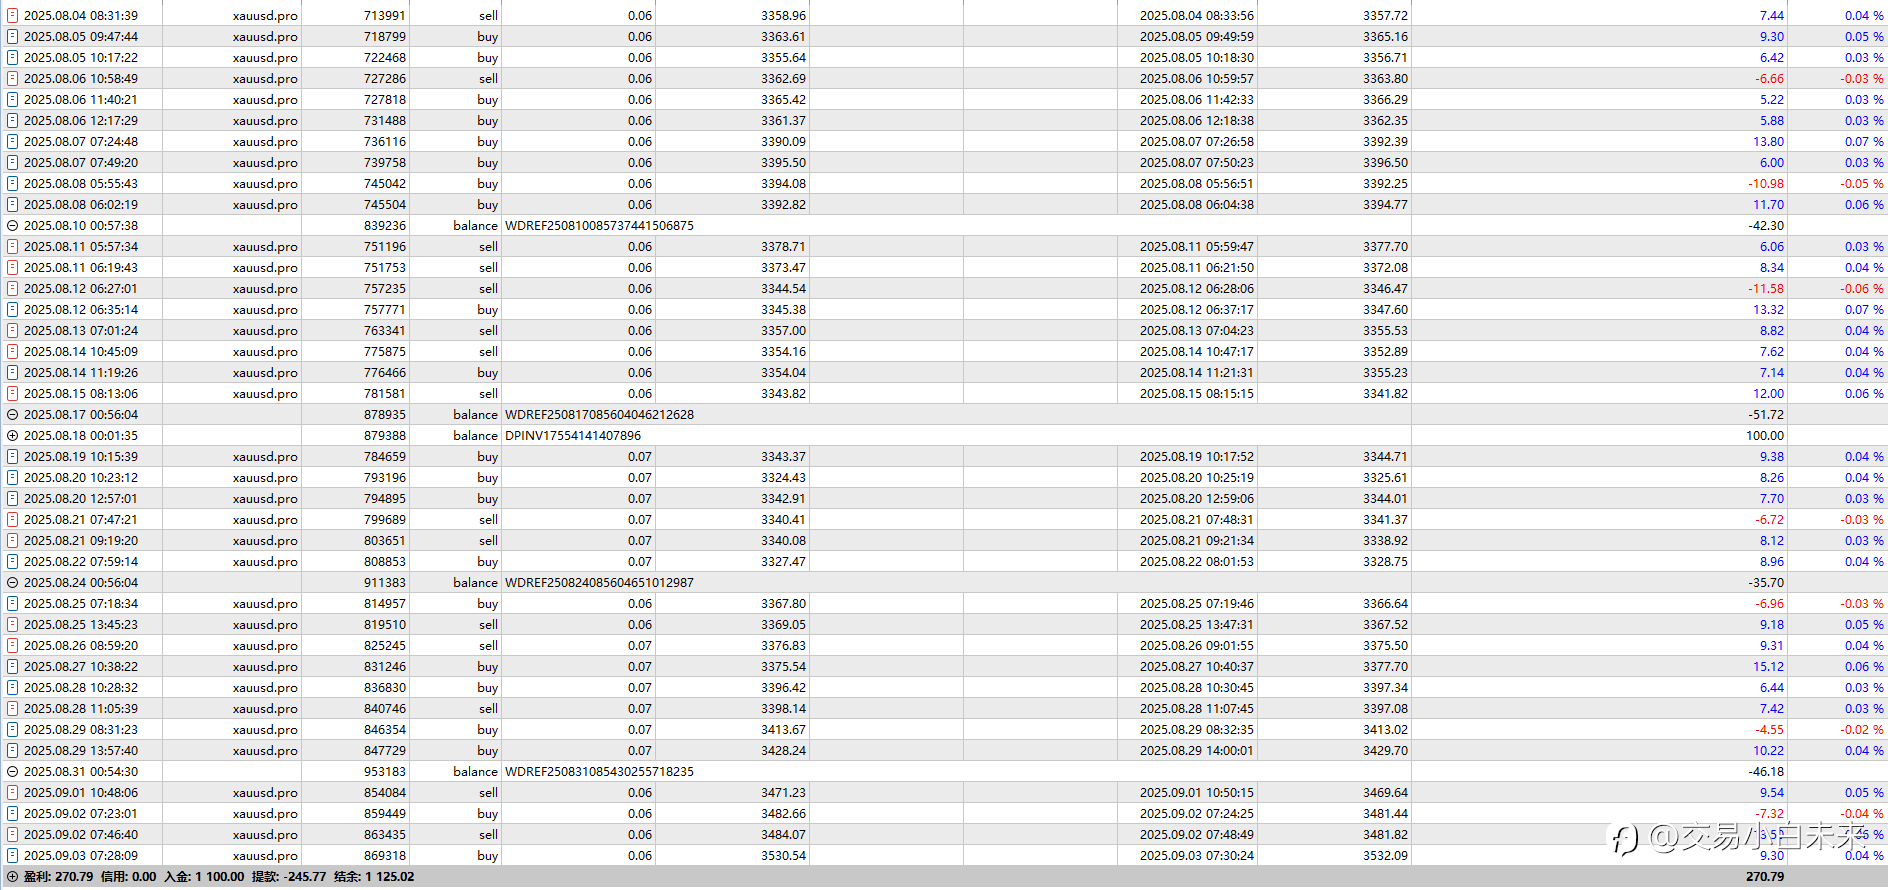This screenshot has width=1888, height=890.
Task: Click the comment WDREF250831085430255718235
Action: (x=599, y=771)
